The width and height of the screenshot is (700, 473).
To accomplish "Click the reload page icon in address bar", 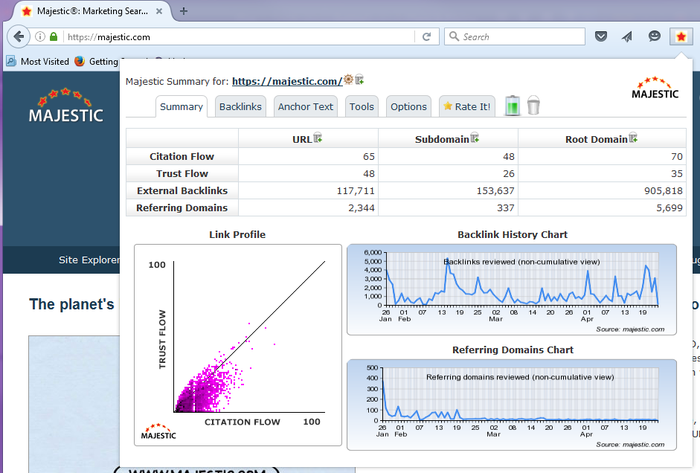I will (x=427, y=36).
